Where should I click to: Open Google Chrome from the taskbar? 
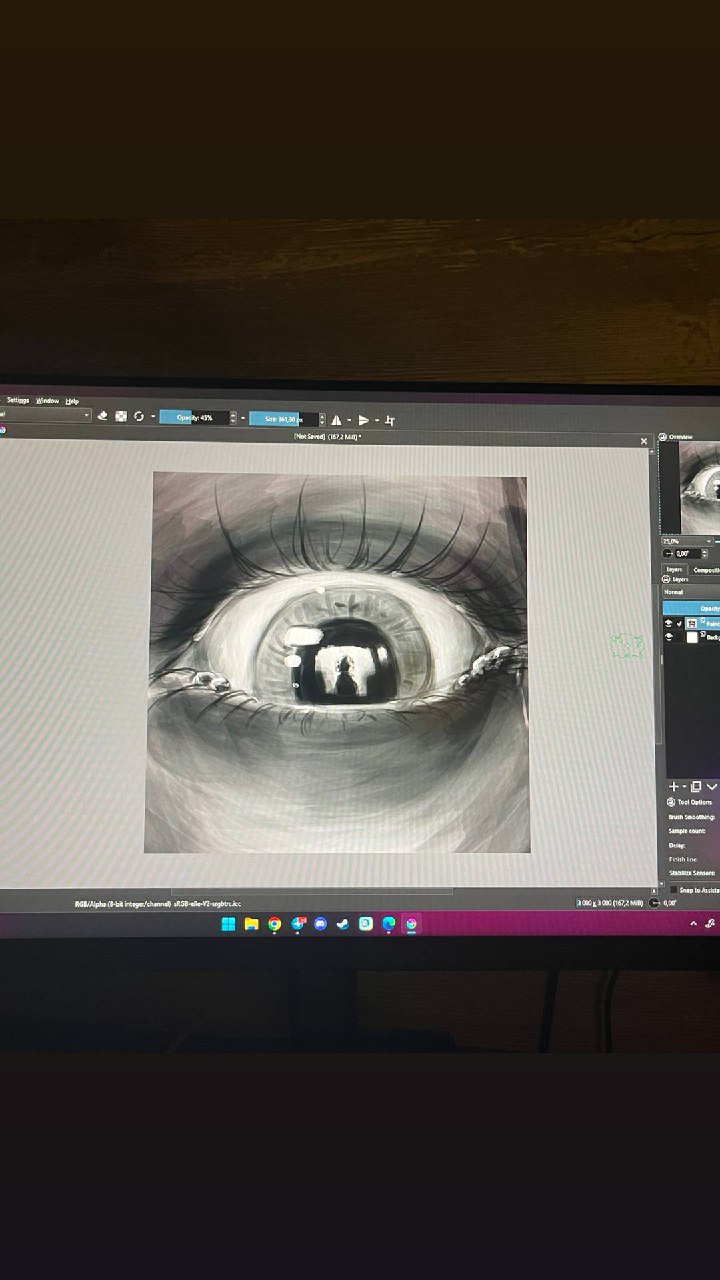point(274,924)
